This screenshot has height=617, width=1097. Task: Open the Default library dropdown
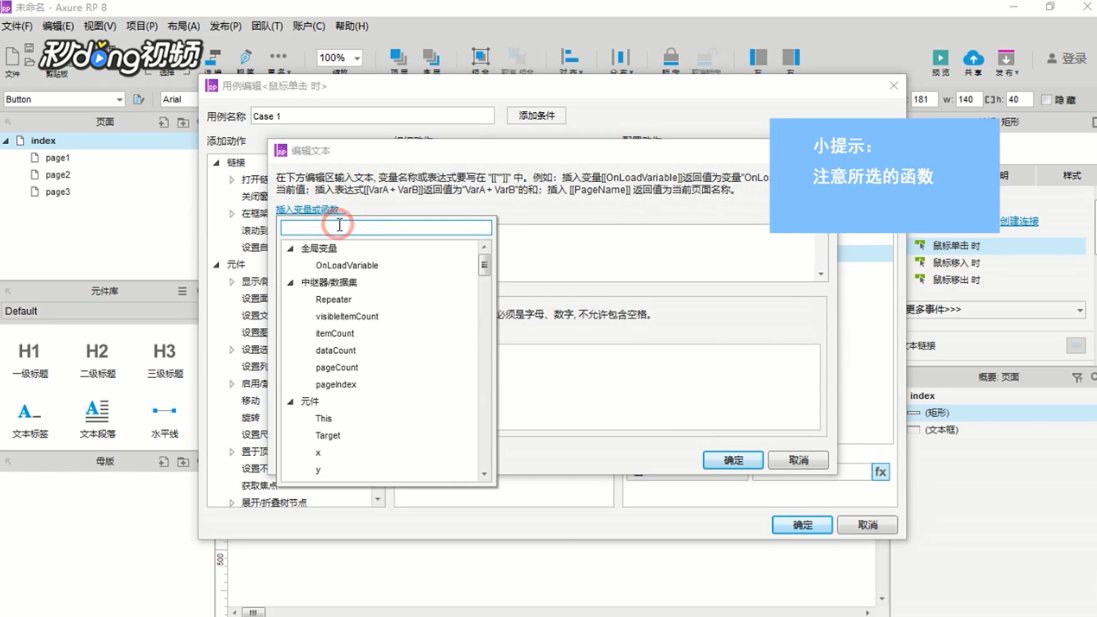(99, 311)
